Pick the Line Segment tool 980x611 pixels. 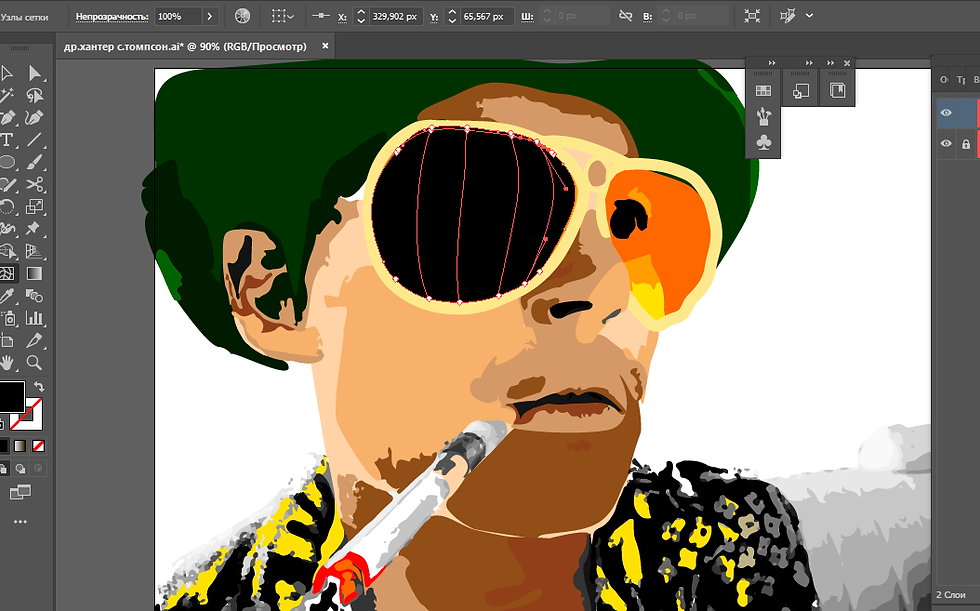(x=35, y=140)
